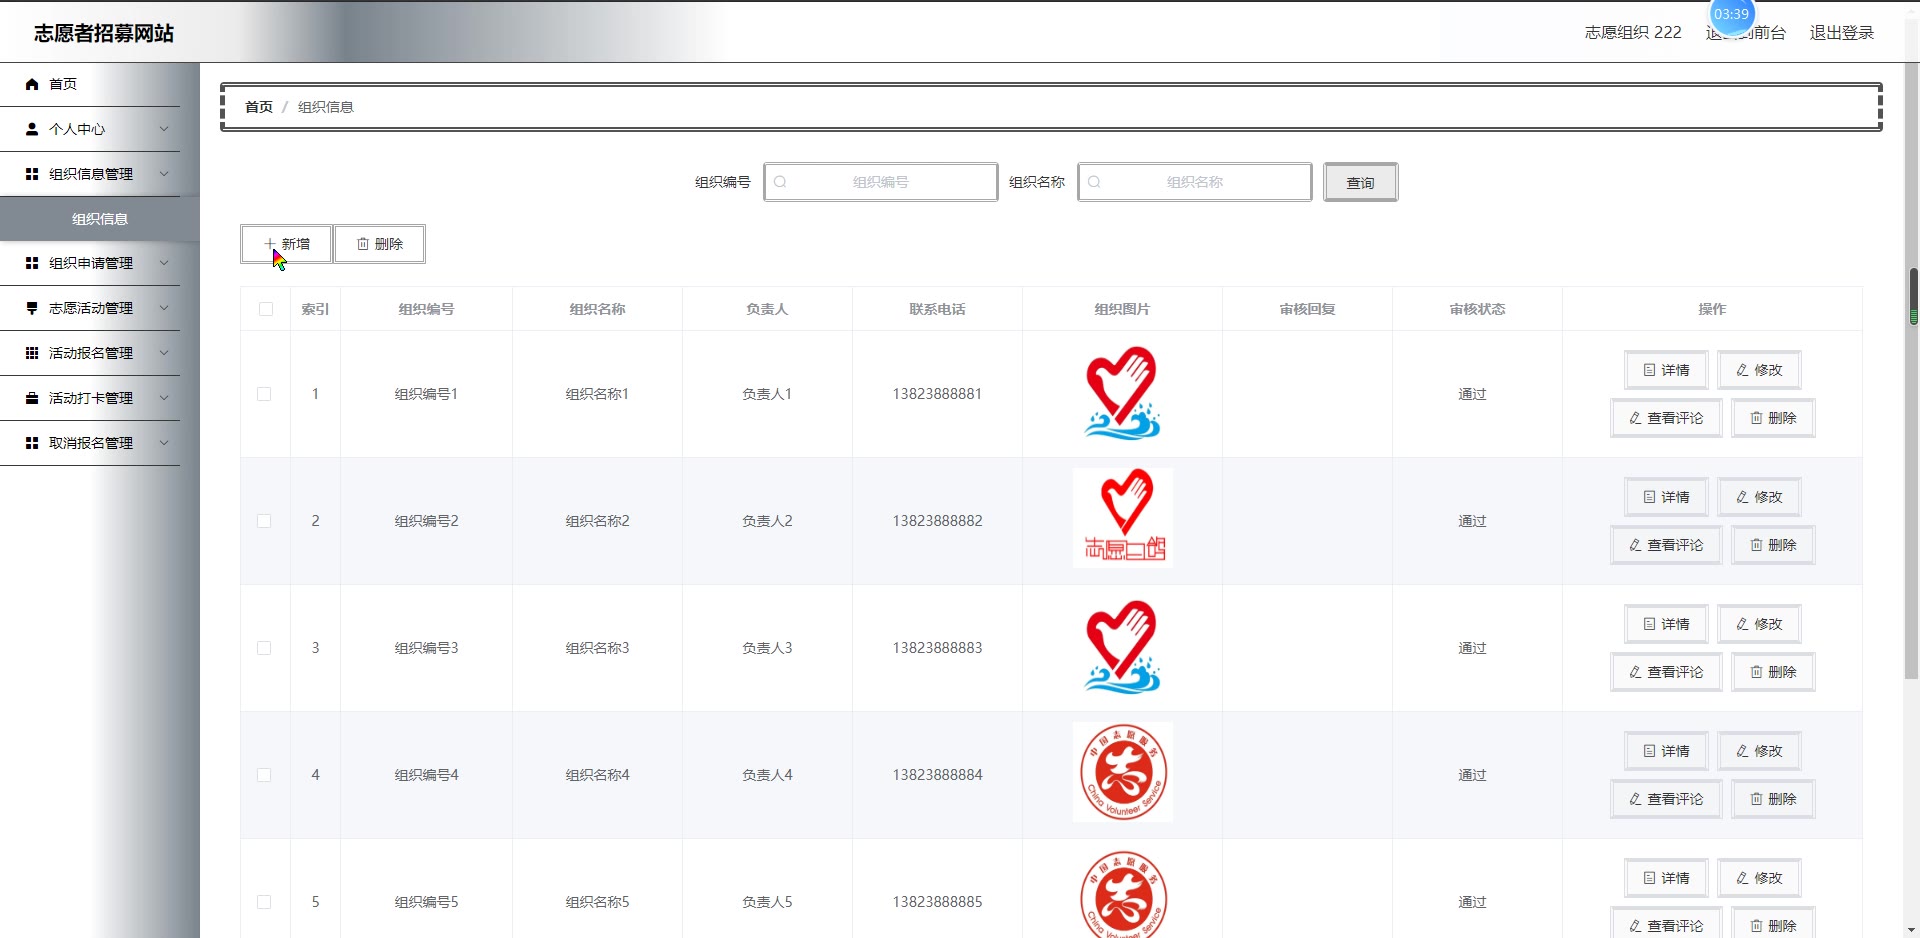Open 志愿活动管理 sidebar menu

tap(90, 308)
